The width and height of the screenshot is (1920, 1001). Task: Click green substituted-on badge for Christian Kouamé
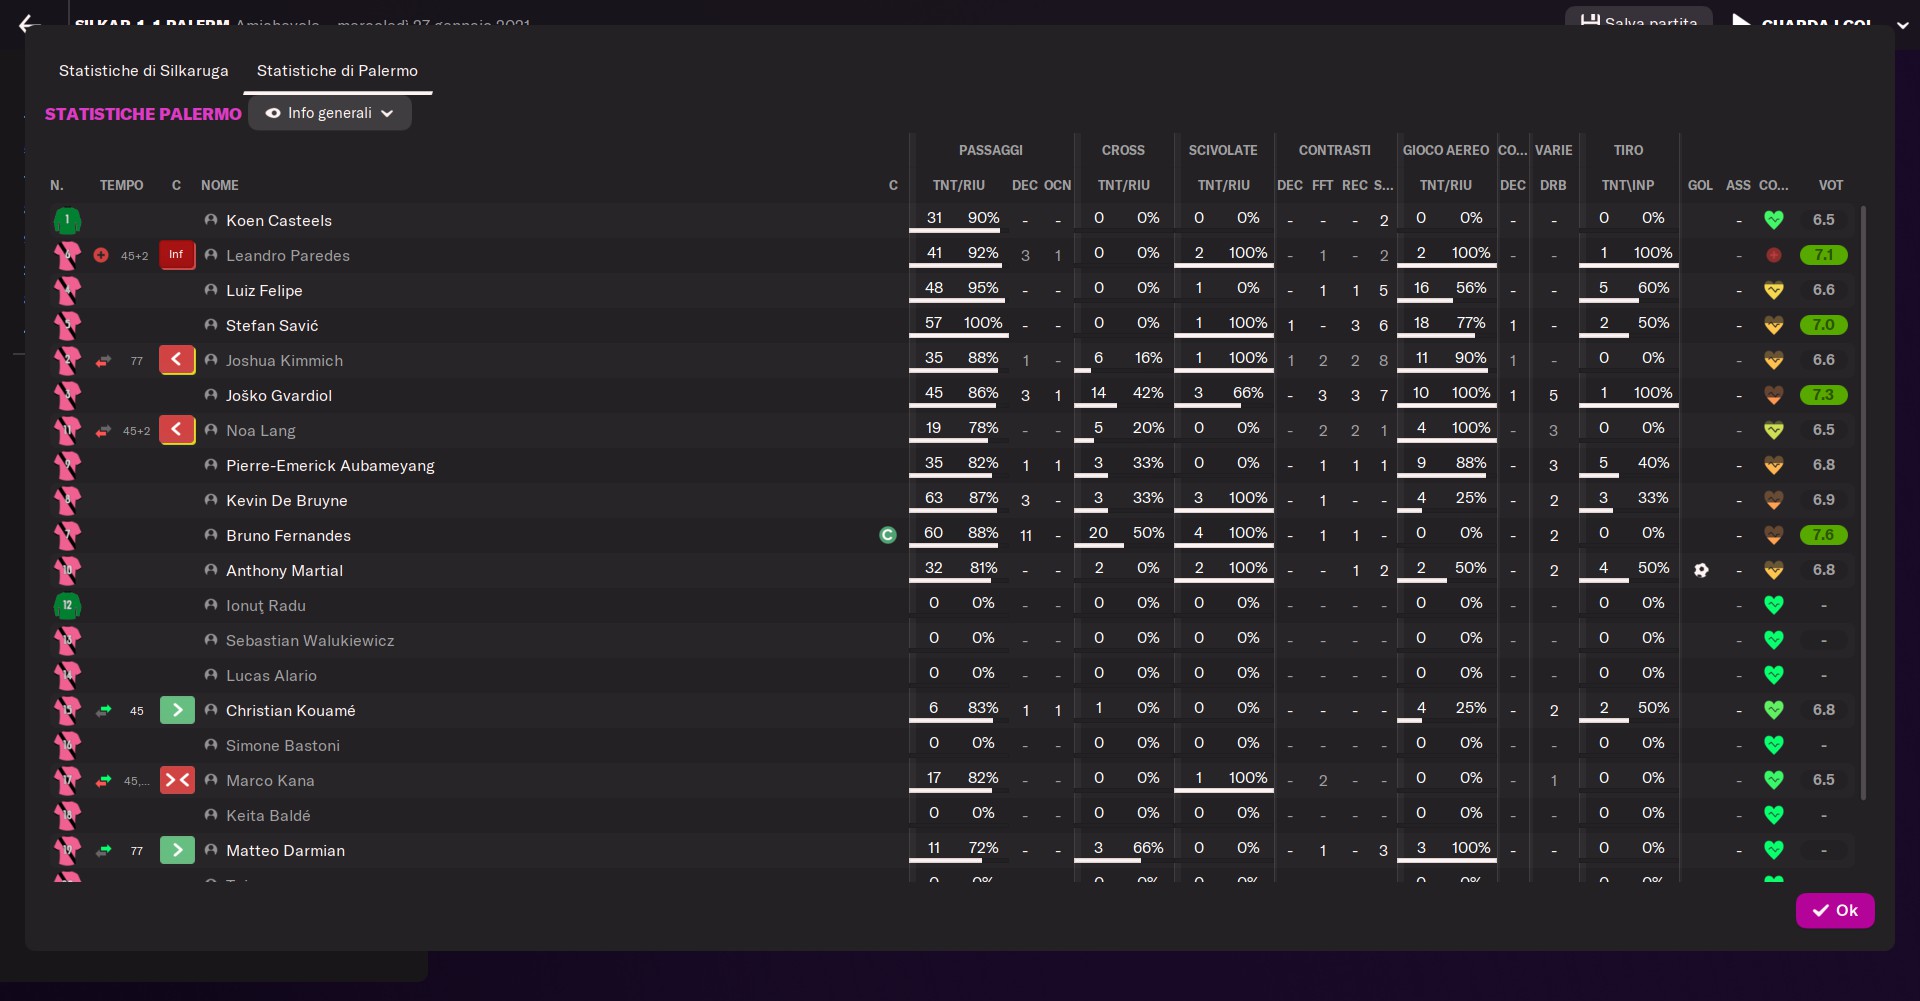177,710
